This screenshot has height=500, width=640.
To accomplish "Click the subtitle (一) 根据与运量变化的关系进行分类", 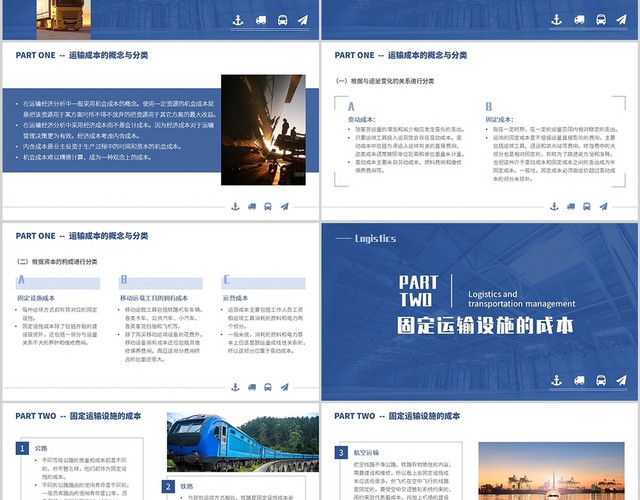I will tap(384, 81).
